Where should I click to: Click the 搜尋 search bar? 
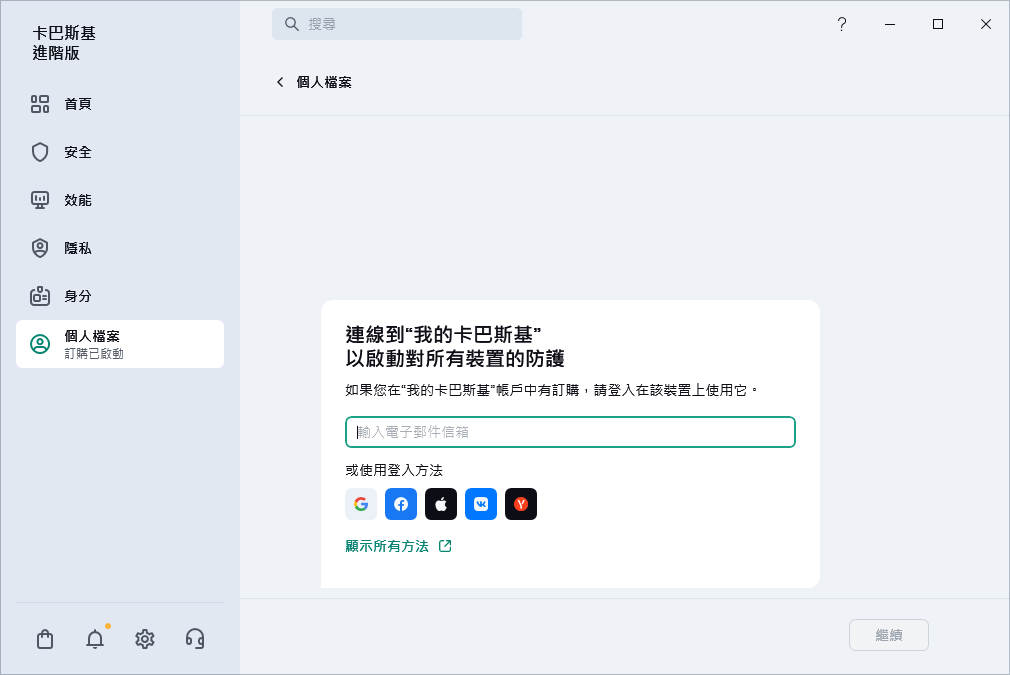click(x=397, y=23)
